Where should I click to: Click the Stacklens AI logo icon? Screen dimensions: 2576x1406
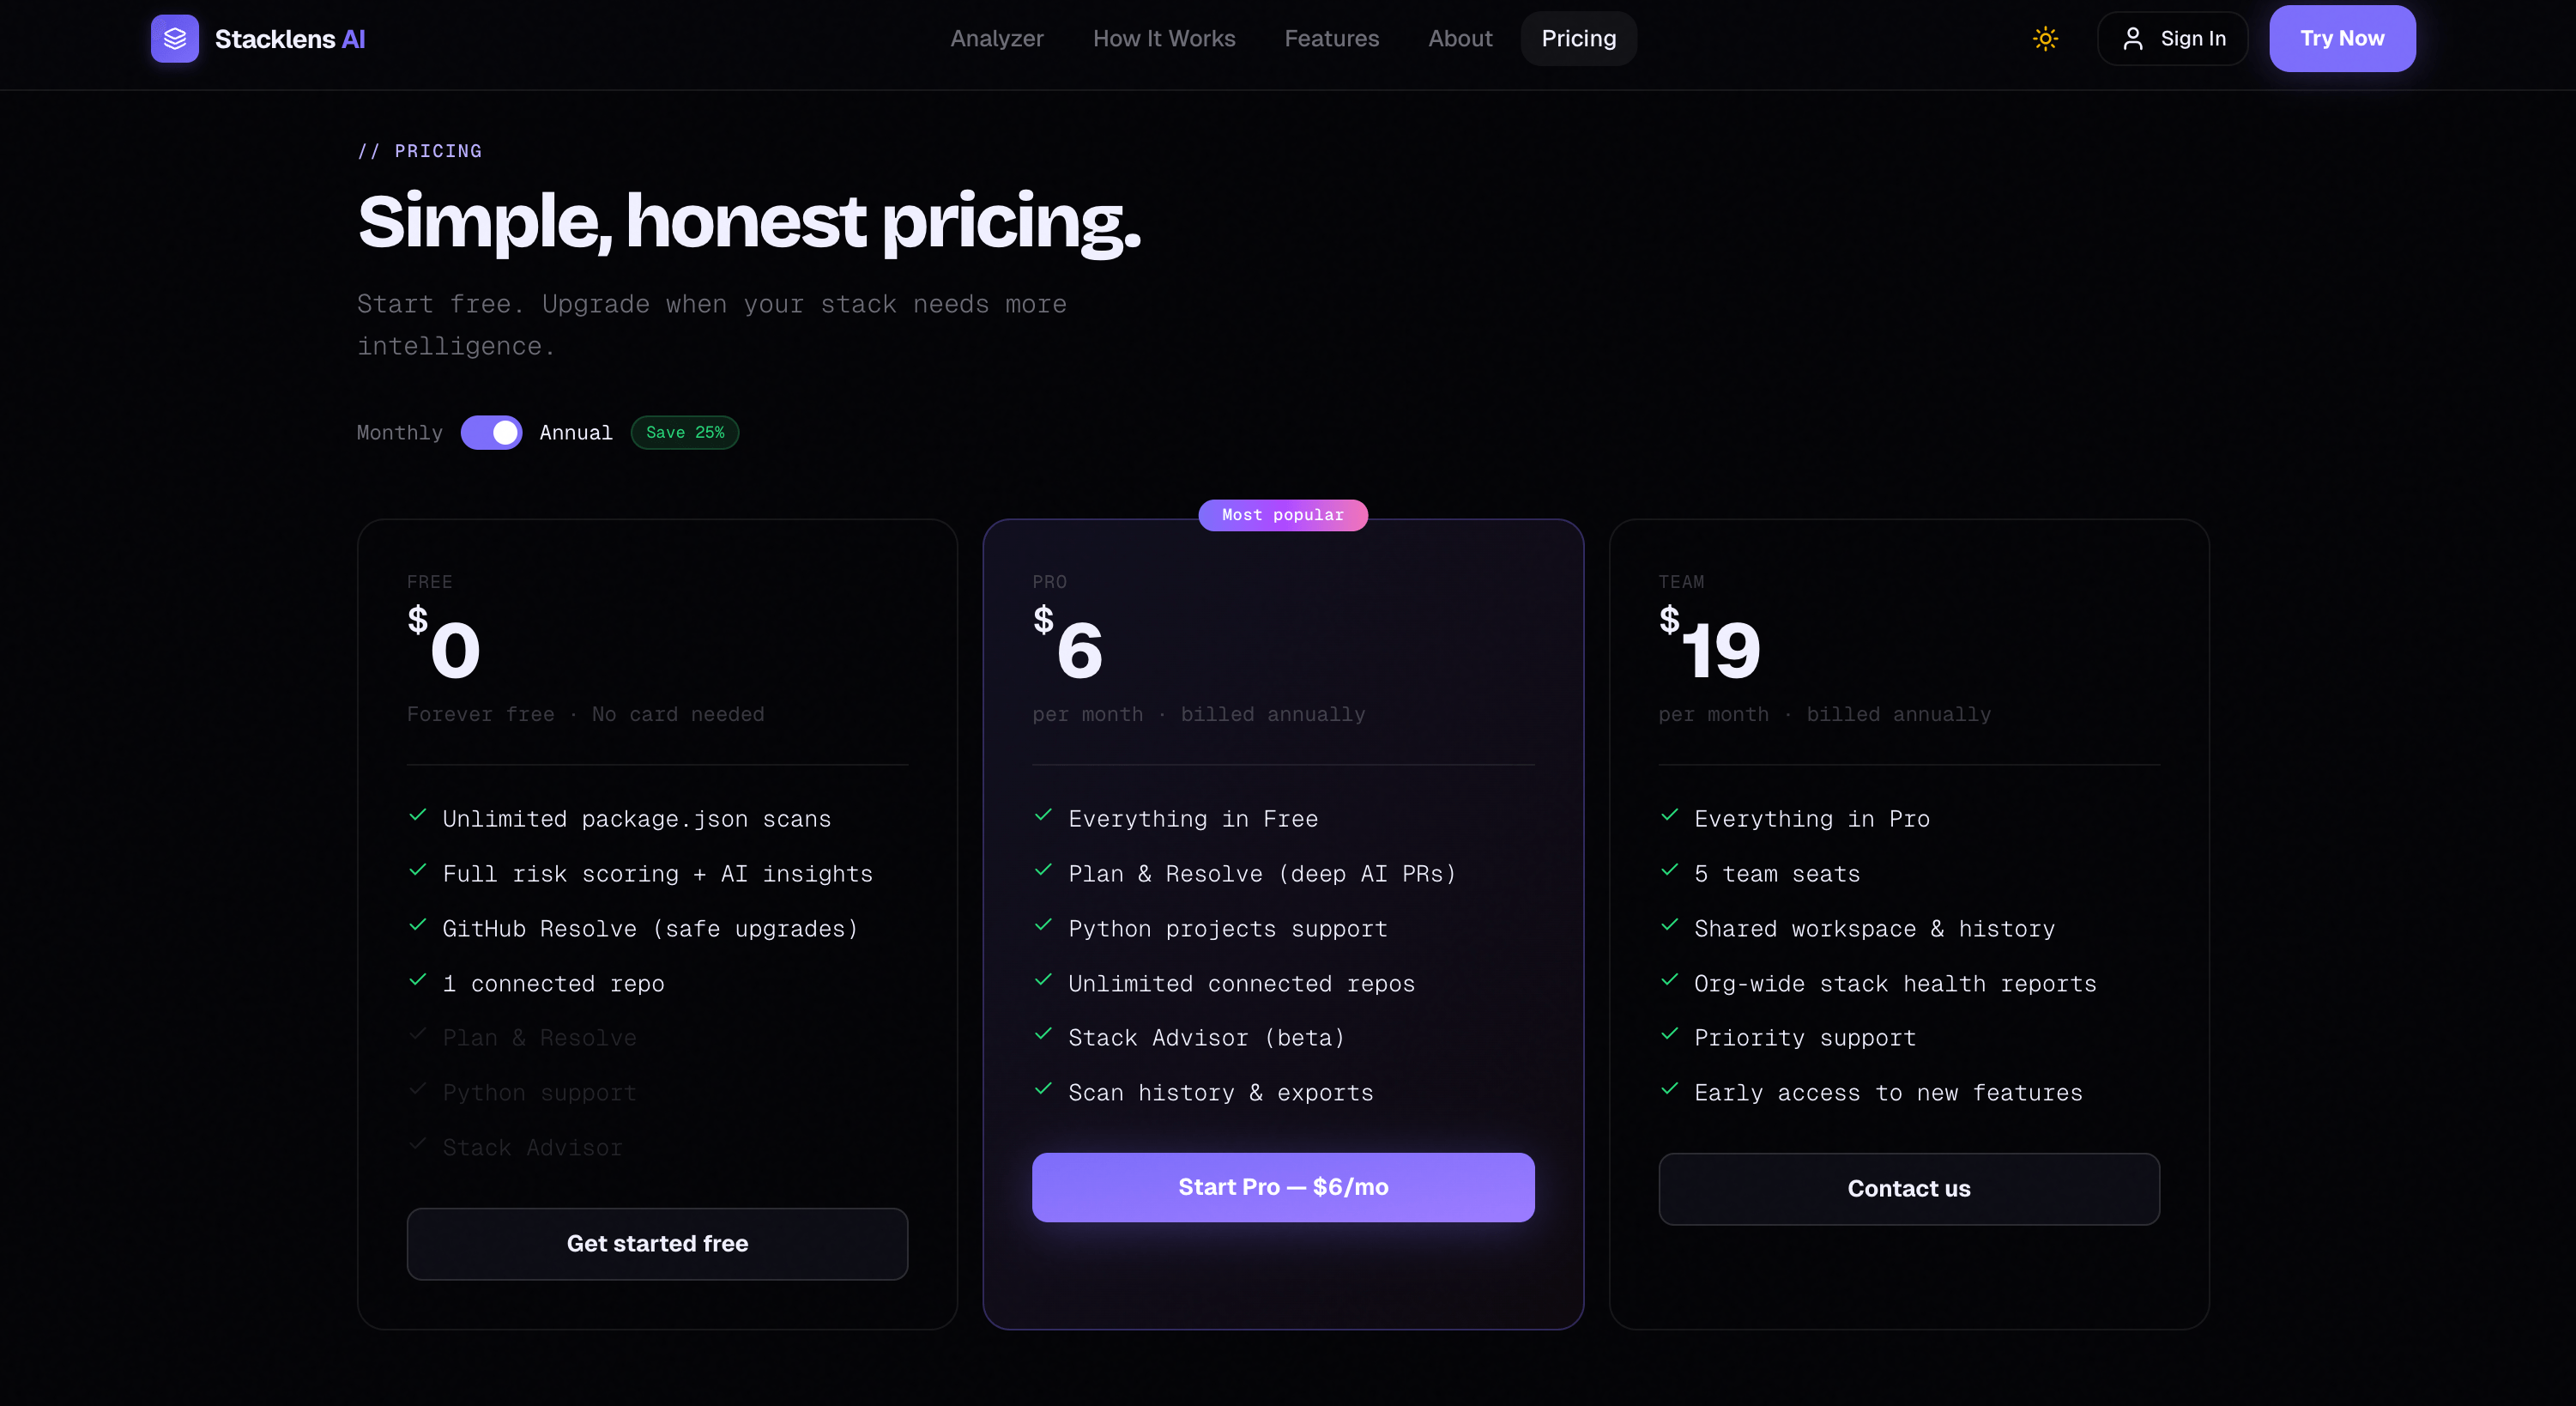click(174, 39)
